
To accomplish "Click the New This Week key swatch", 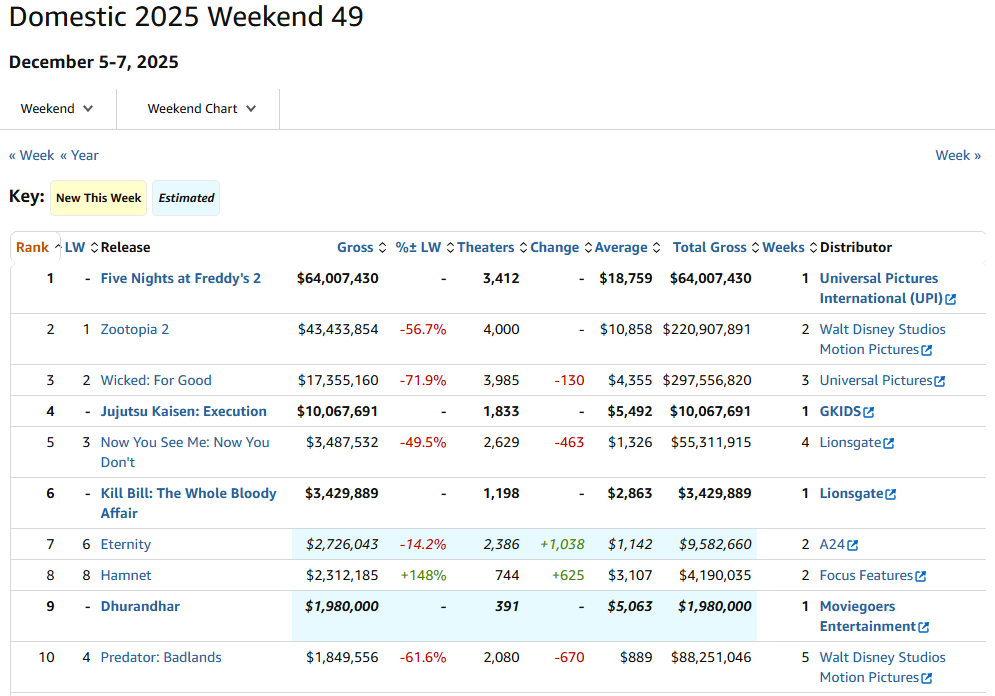I will pyautogui.click(x=98, y=198).
